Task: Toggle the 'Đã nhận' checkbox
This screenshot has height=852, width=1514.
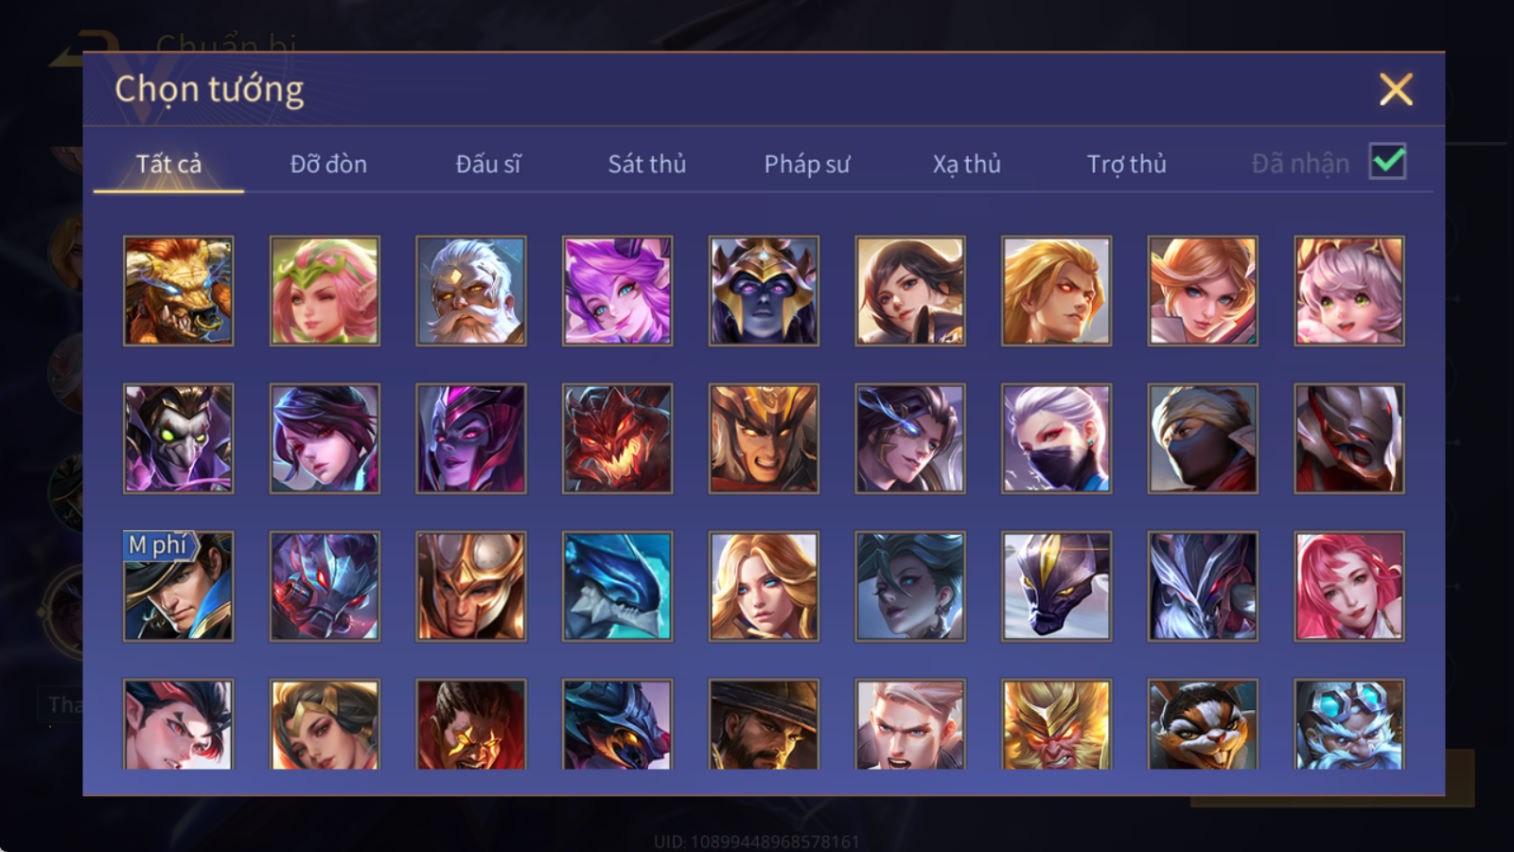Action: pyautogui.click(x=1388, y=162)
